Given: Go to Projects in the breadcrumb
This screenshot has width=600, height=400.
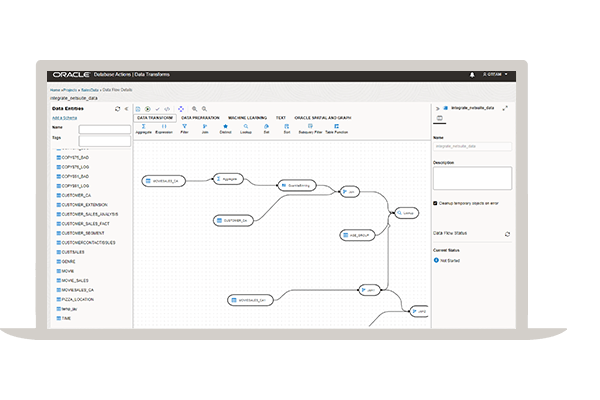Looking at the screenshot, I should pyautogui.click(x=69, y=90).
